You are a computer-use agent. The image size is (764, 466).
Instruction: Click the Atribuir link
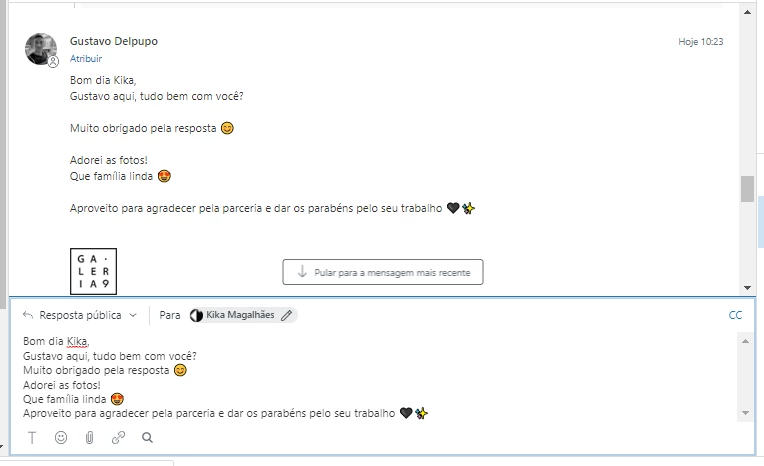[x=86, y=58]
